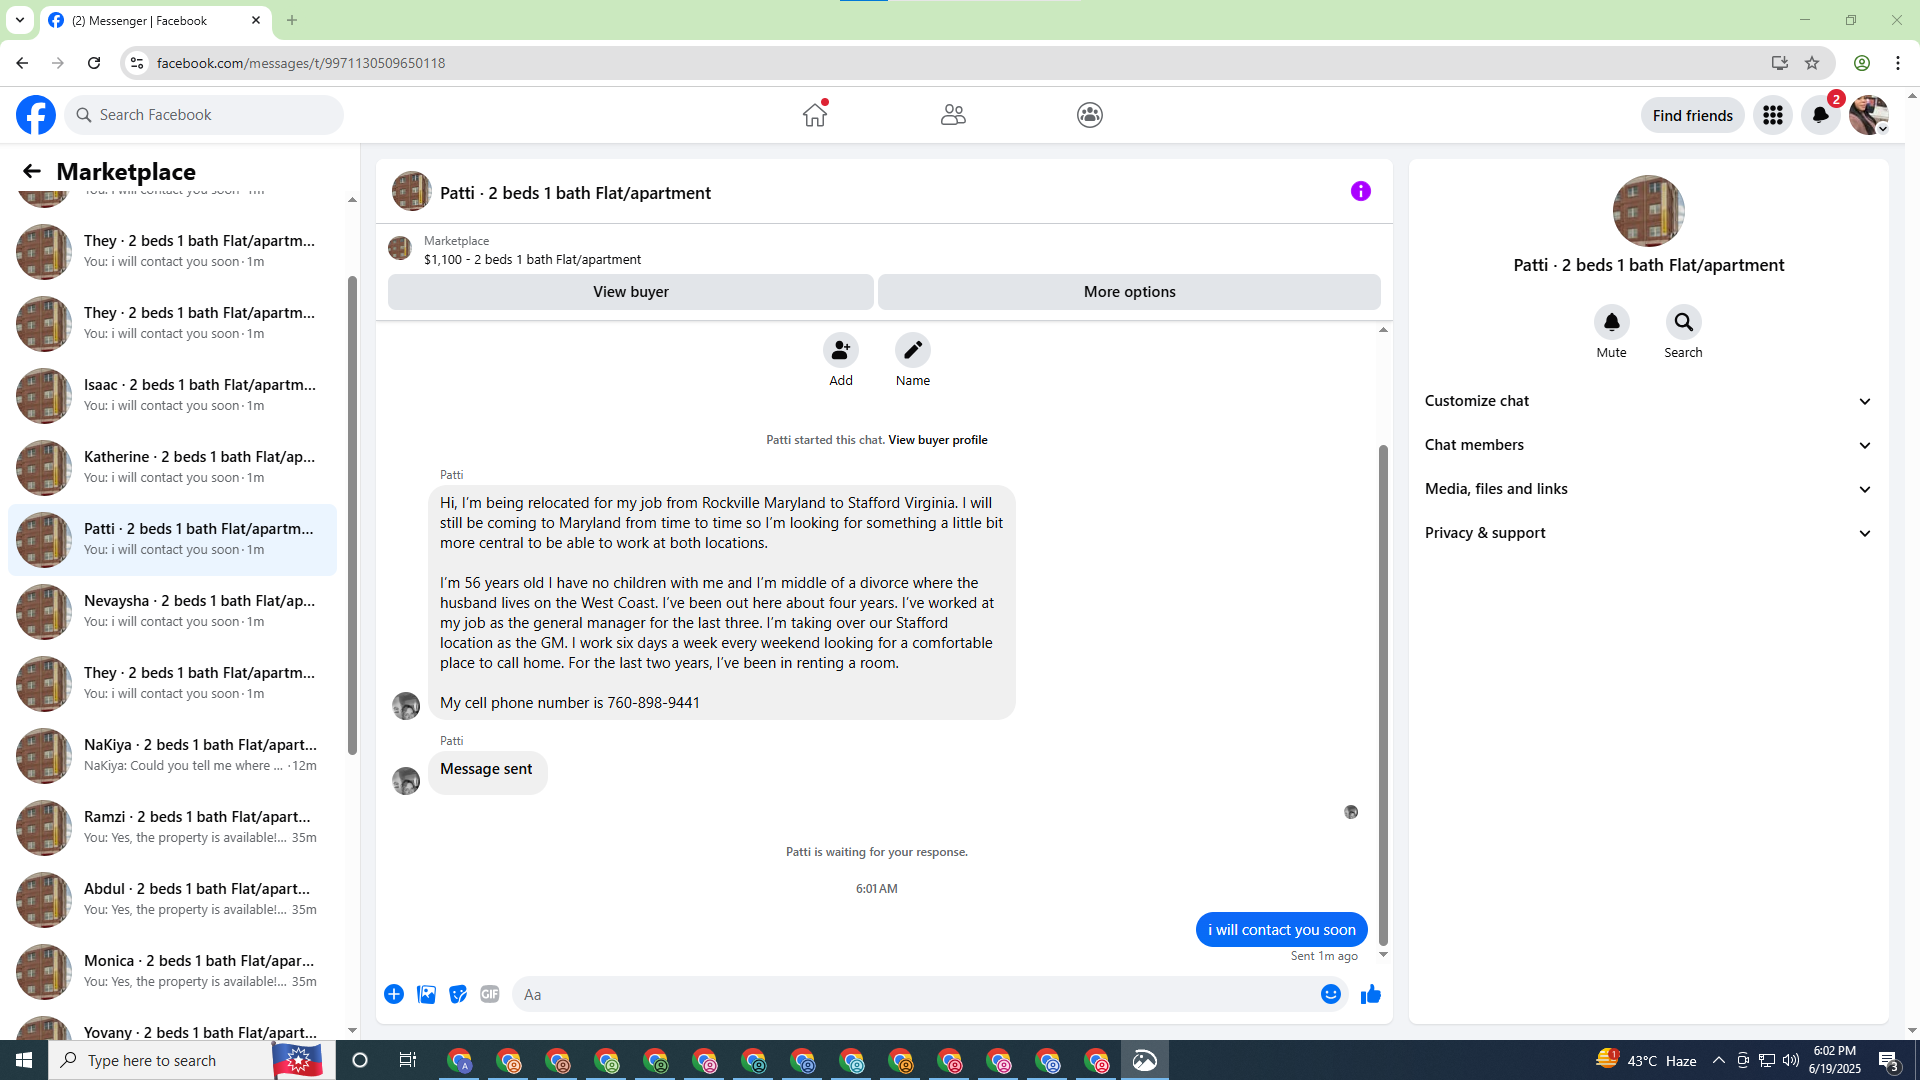Open conversation information icon
The image size is (1920, 1080).
1361,191
